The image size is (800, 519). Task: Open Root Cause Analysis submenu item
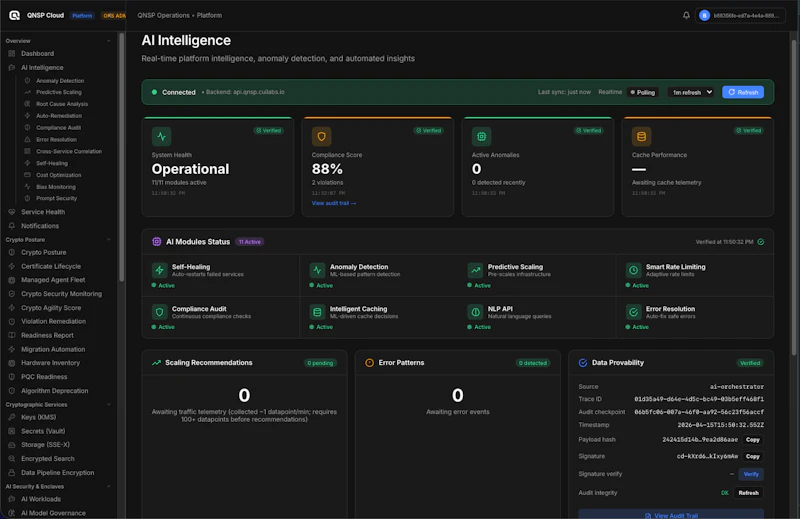(x=62, y=104)
